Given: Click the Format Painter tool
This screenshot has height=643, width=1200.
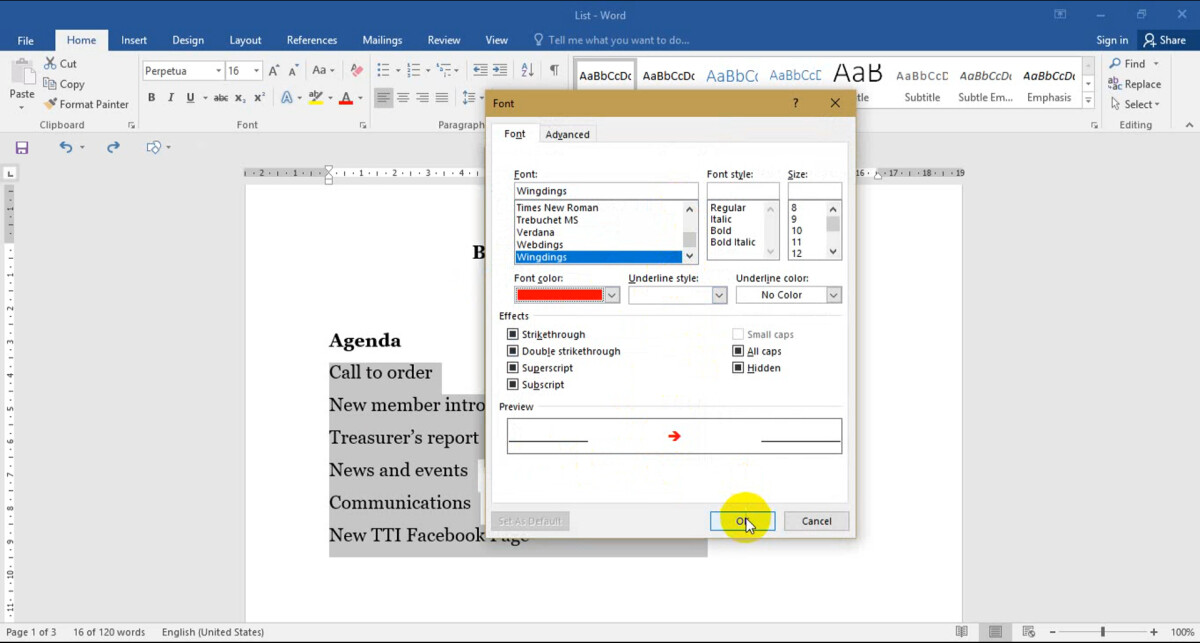Looking at the screenshot, I should click(x=86, y=104).
